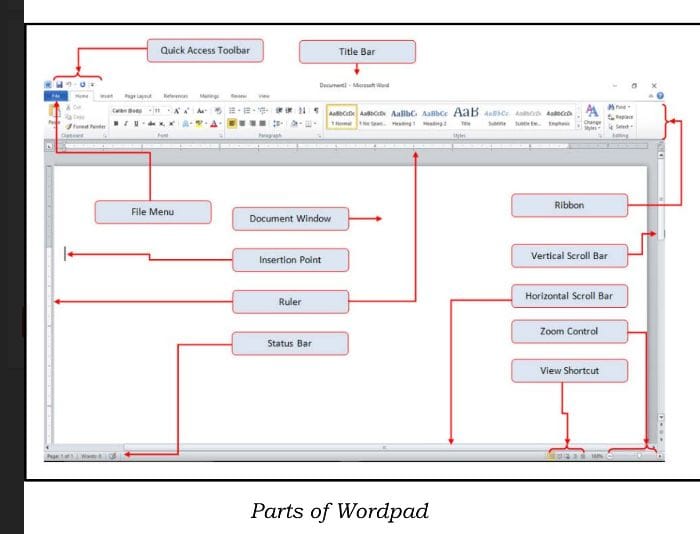Apply the Emphasis style
The height and width of the screenshot is (534, 700).
(559, 117)
